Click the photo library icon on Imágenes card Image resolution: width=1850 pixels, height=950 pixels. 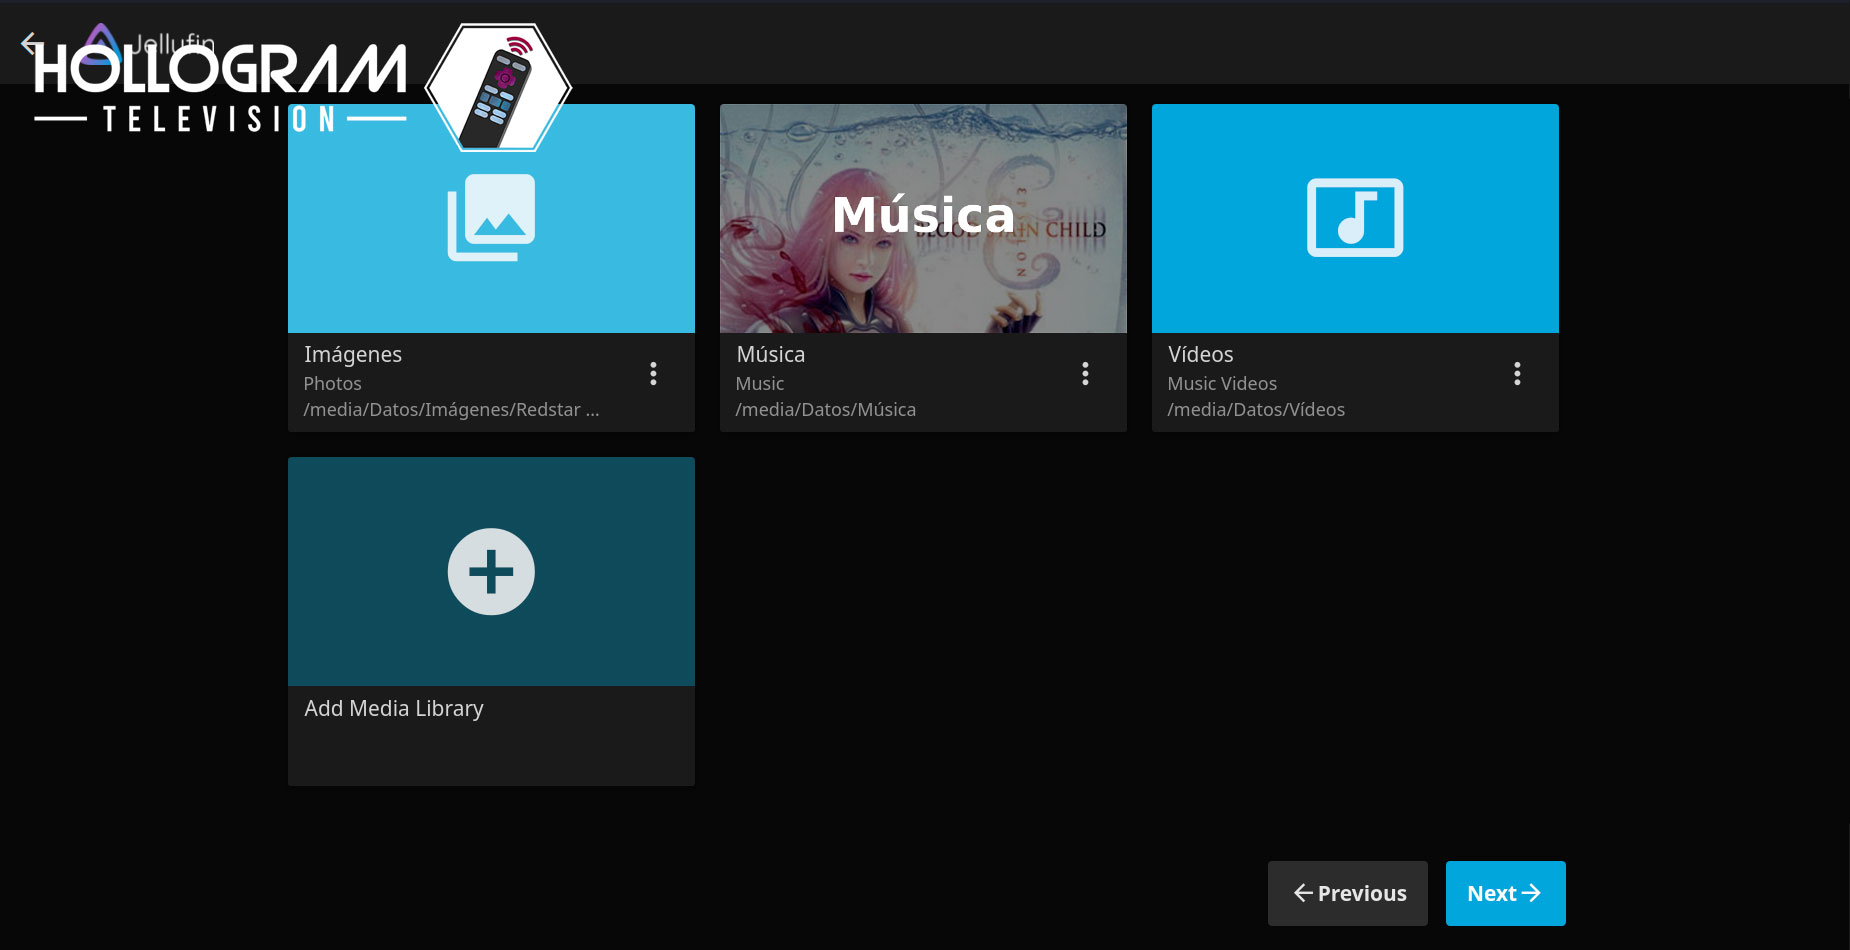tap(491, 217)
